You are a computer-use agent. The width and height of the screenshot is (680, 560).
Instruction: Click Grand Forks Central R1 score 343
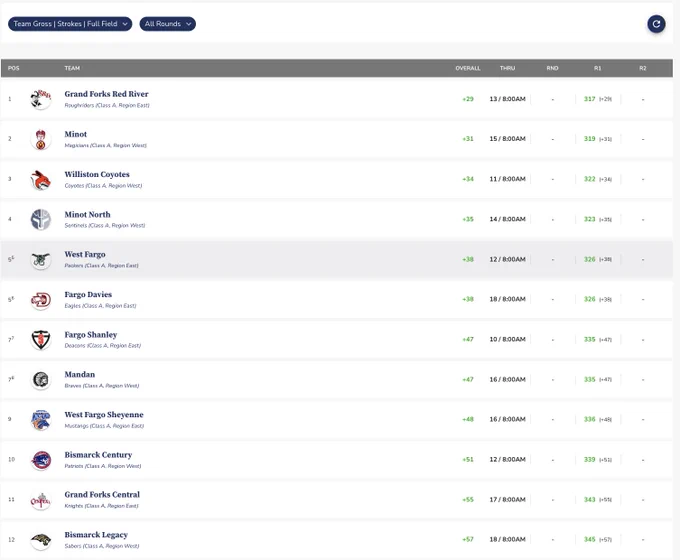pos(589,500)
